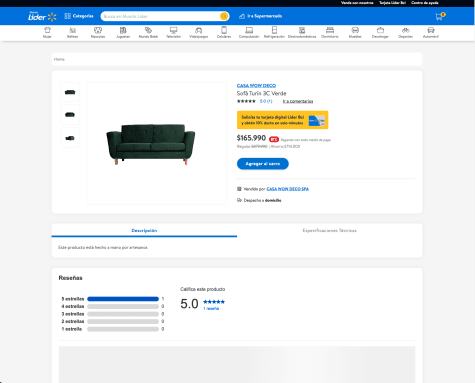Click the black rating stars under the title

pos(246,101)
